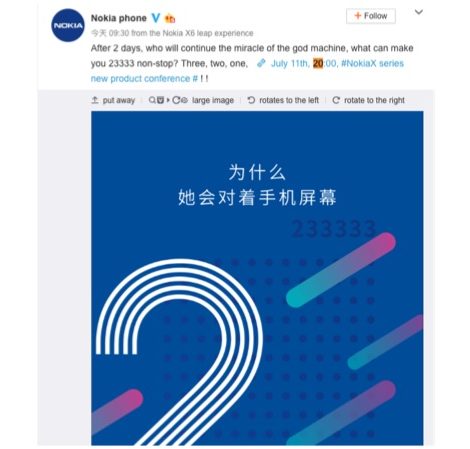Image resolution: width=470 pixels, height=449 pixels.
Task: Click the orange member badge icon
Action: pyautogui.click(x=170, y=19)
